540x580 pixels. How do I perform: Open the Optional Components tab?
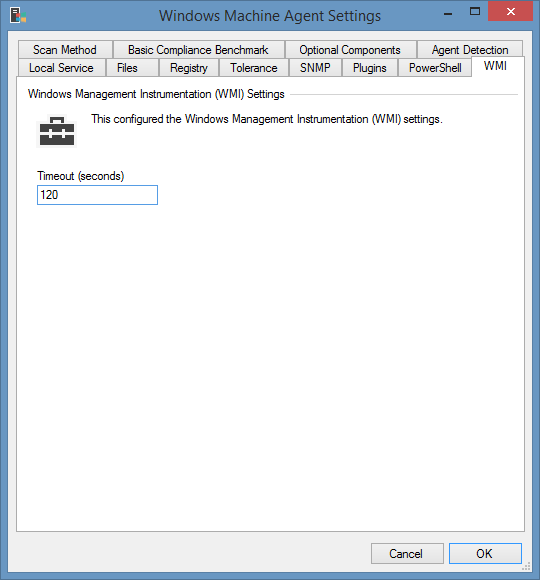(350, 50)
